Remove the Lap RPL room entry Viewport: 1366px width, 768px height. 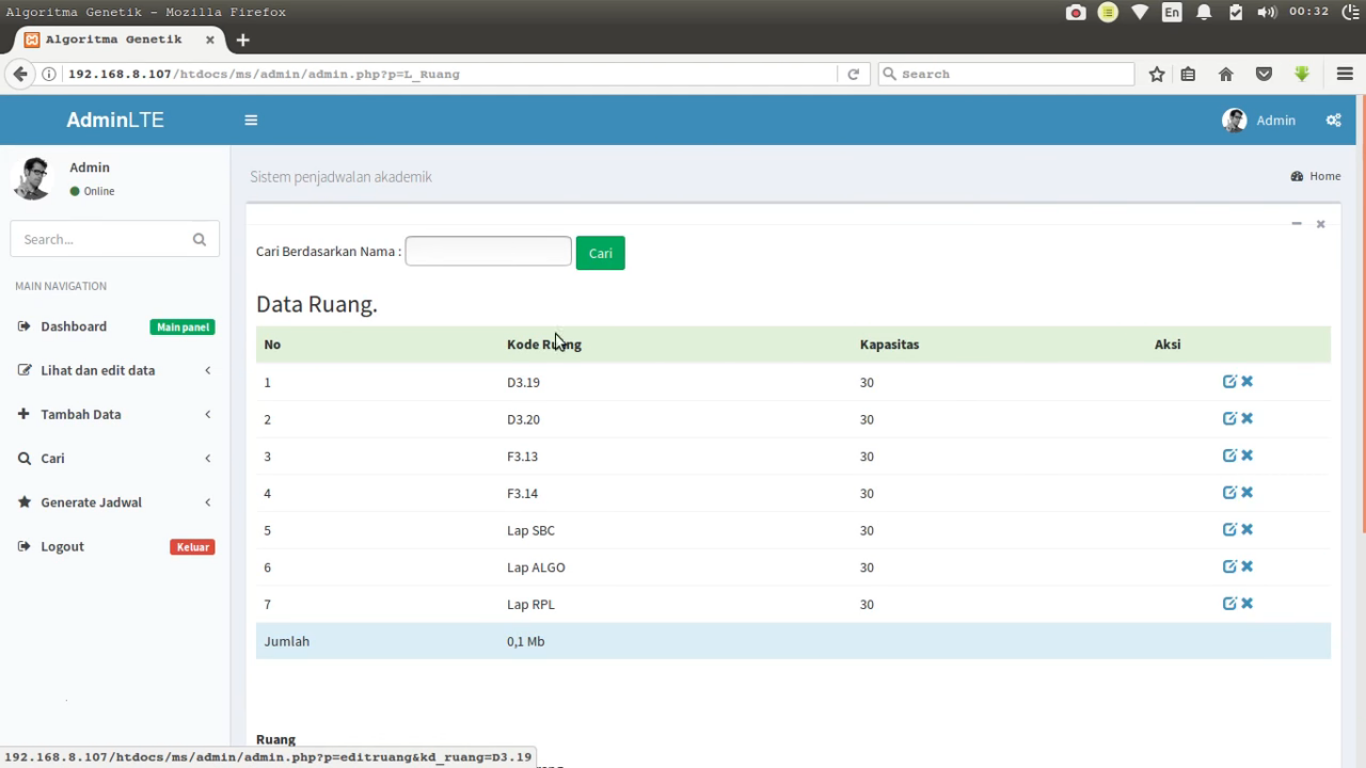[1247, 603]
